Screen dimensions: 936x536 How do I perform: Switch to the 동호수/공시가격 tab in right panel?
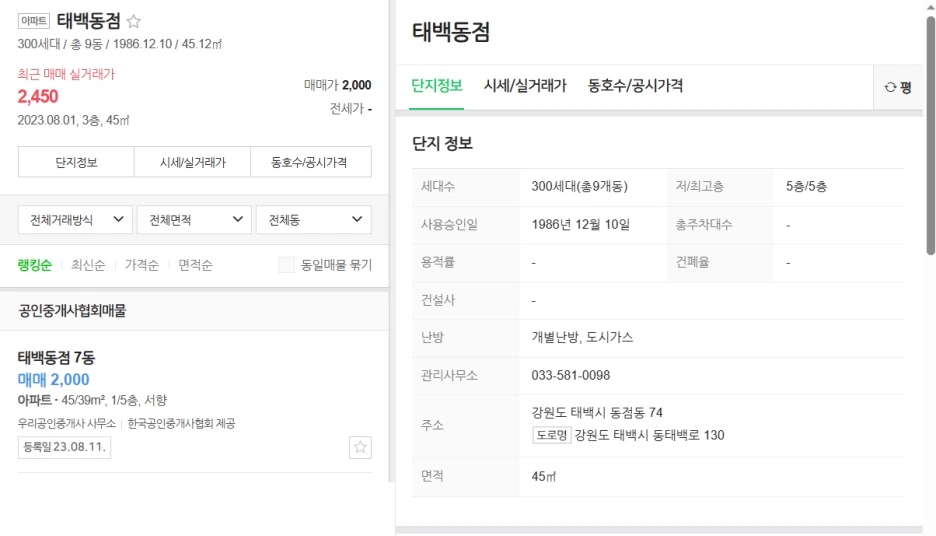pyautogui.click(x=635, y=85)
